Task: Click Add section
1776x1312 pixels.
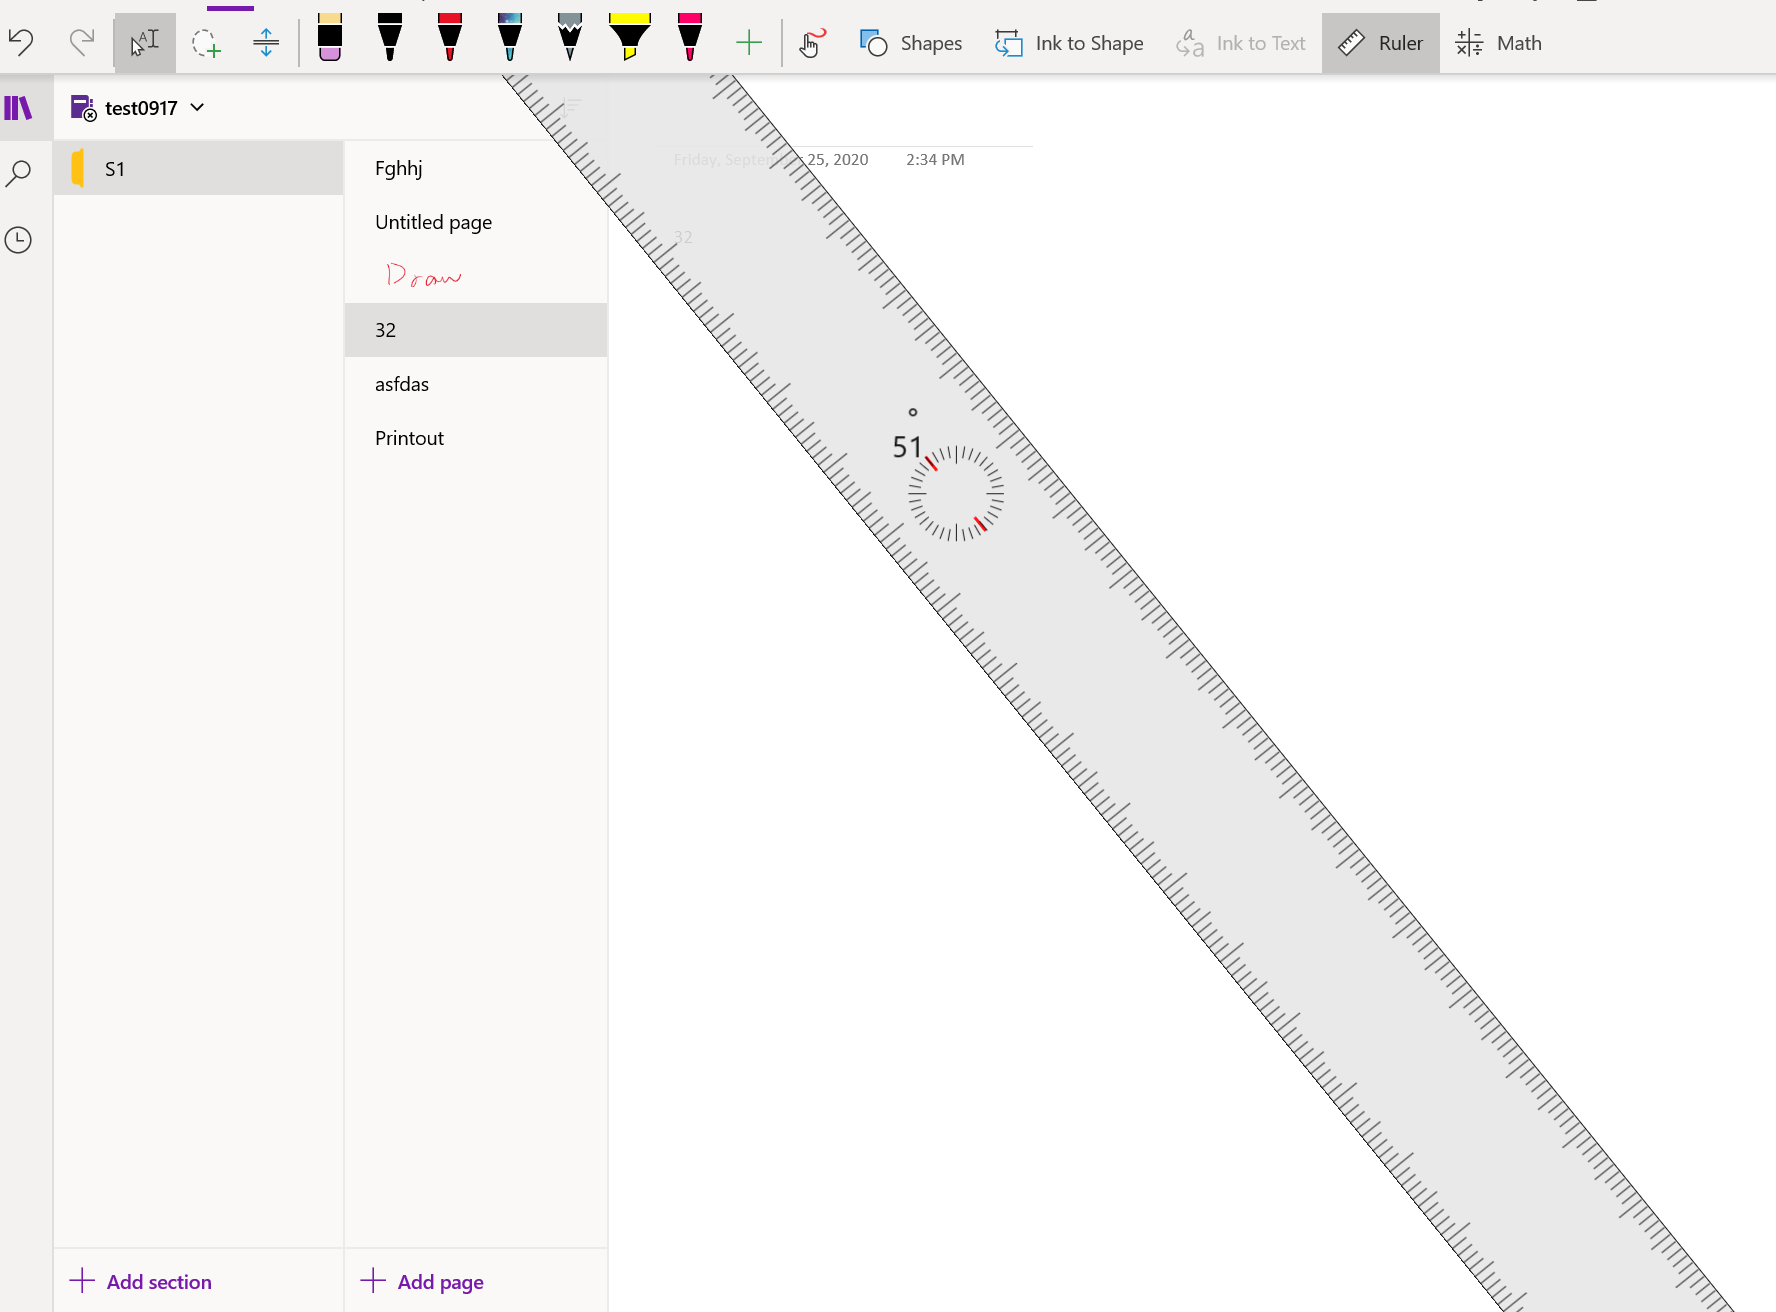Action: (x=141, y=1282)
